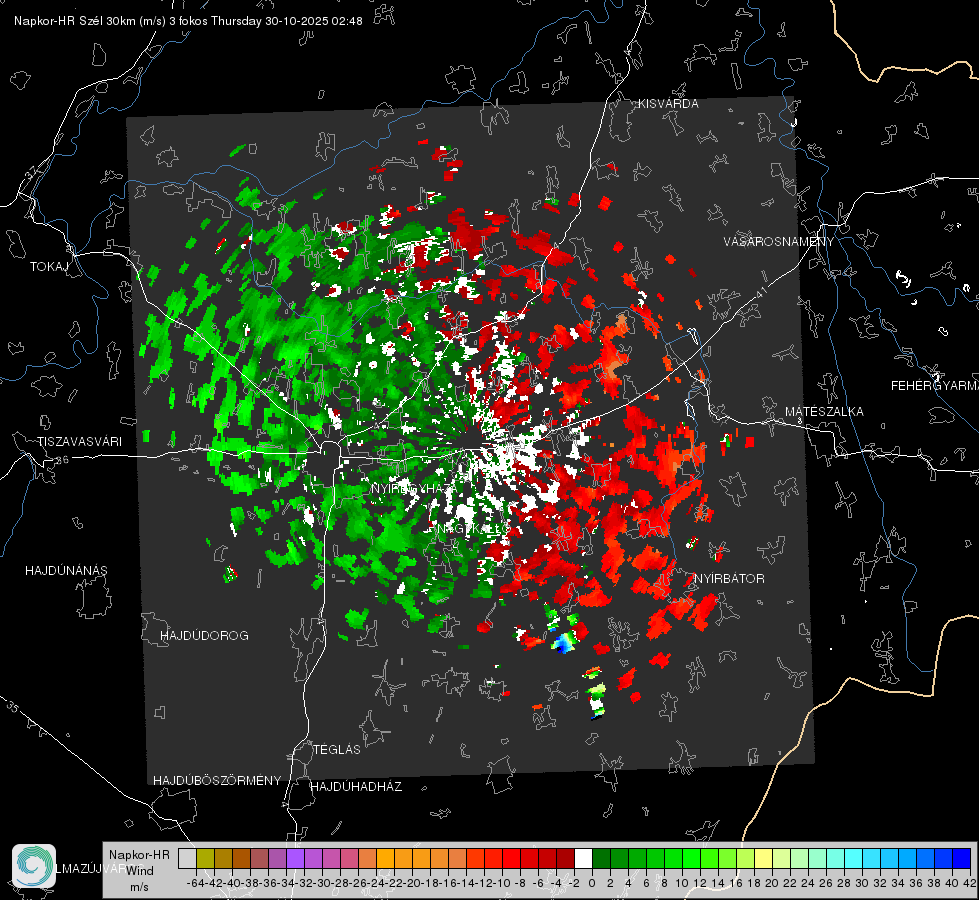Click the HAJDÚHADHÁZ town label
979x900 pixels.
356,787
